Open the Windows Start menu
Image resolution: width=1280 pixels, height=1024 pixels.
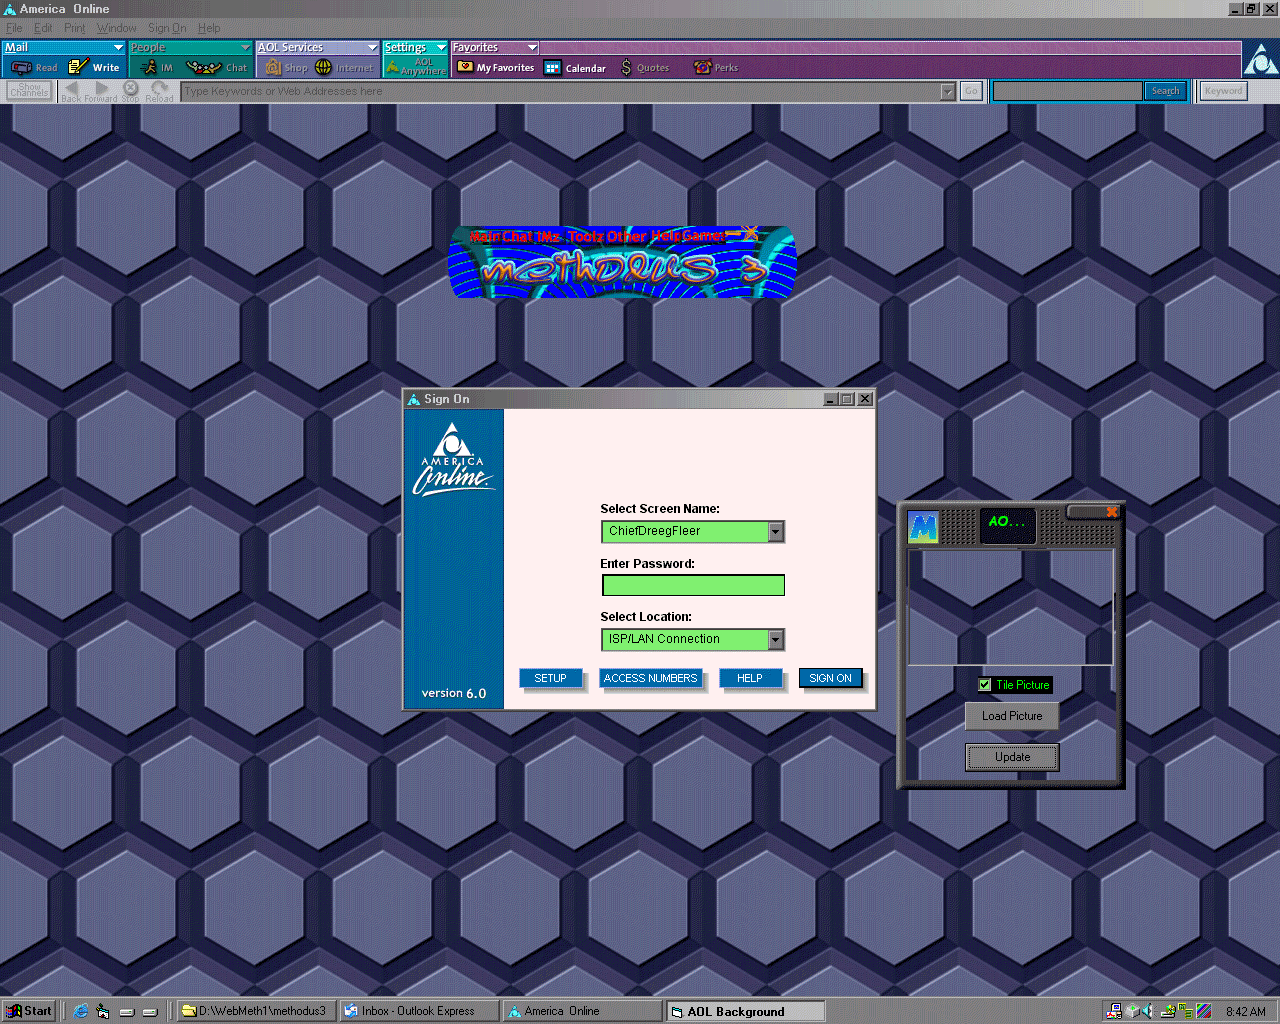pyautogui.click(x=29, y=1011)
